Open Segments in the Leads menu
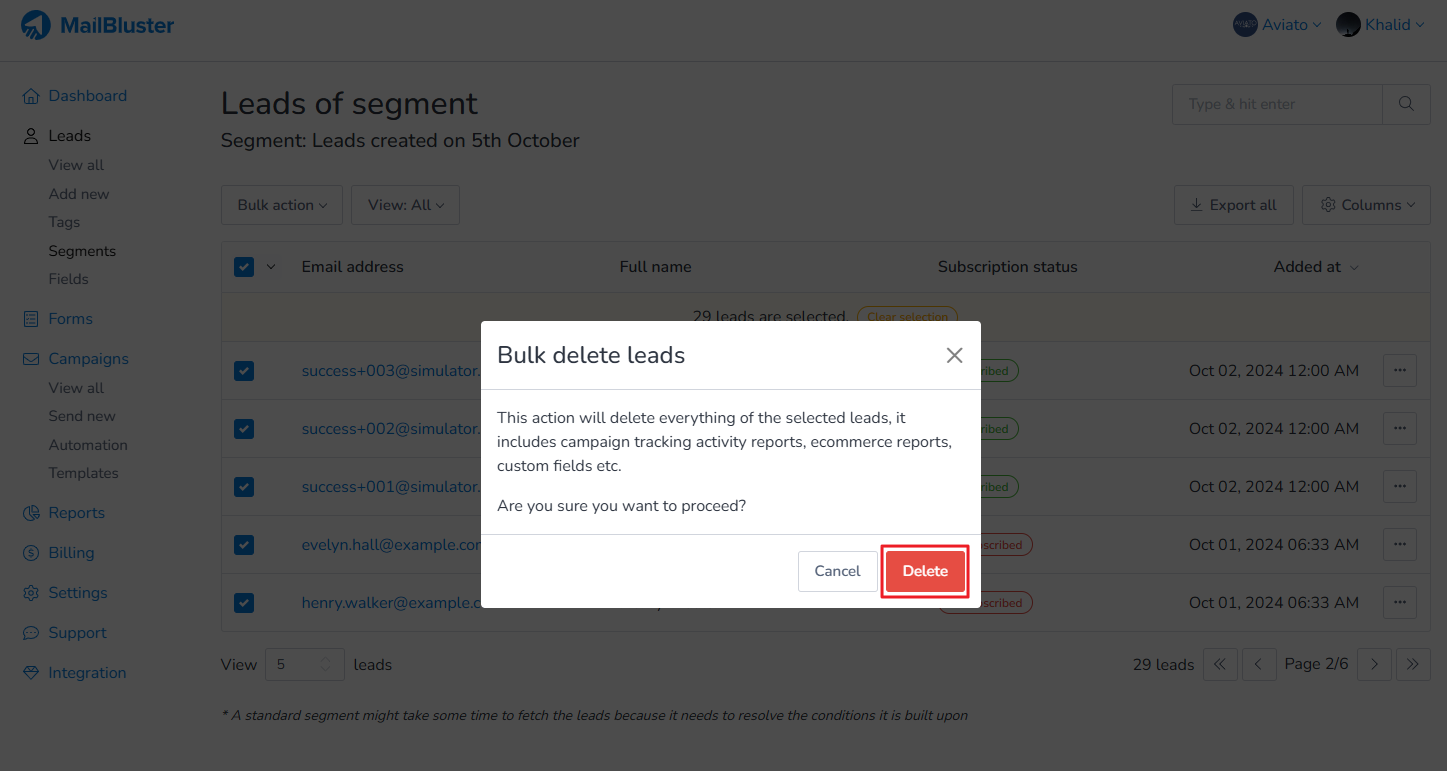This screenshot has height=771, width=1447. [82, 251]
